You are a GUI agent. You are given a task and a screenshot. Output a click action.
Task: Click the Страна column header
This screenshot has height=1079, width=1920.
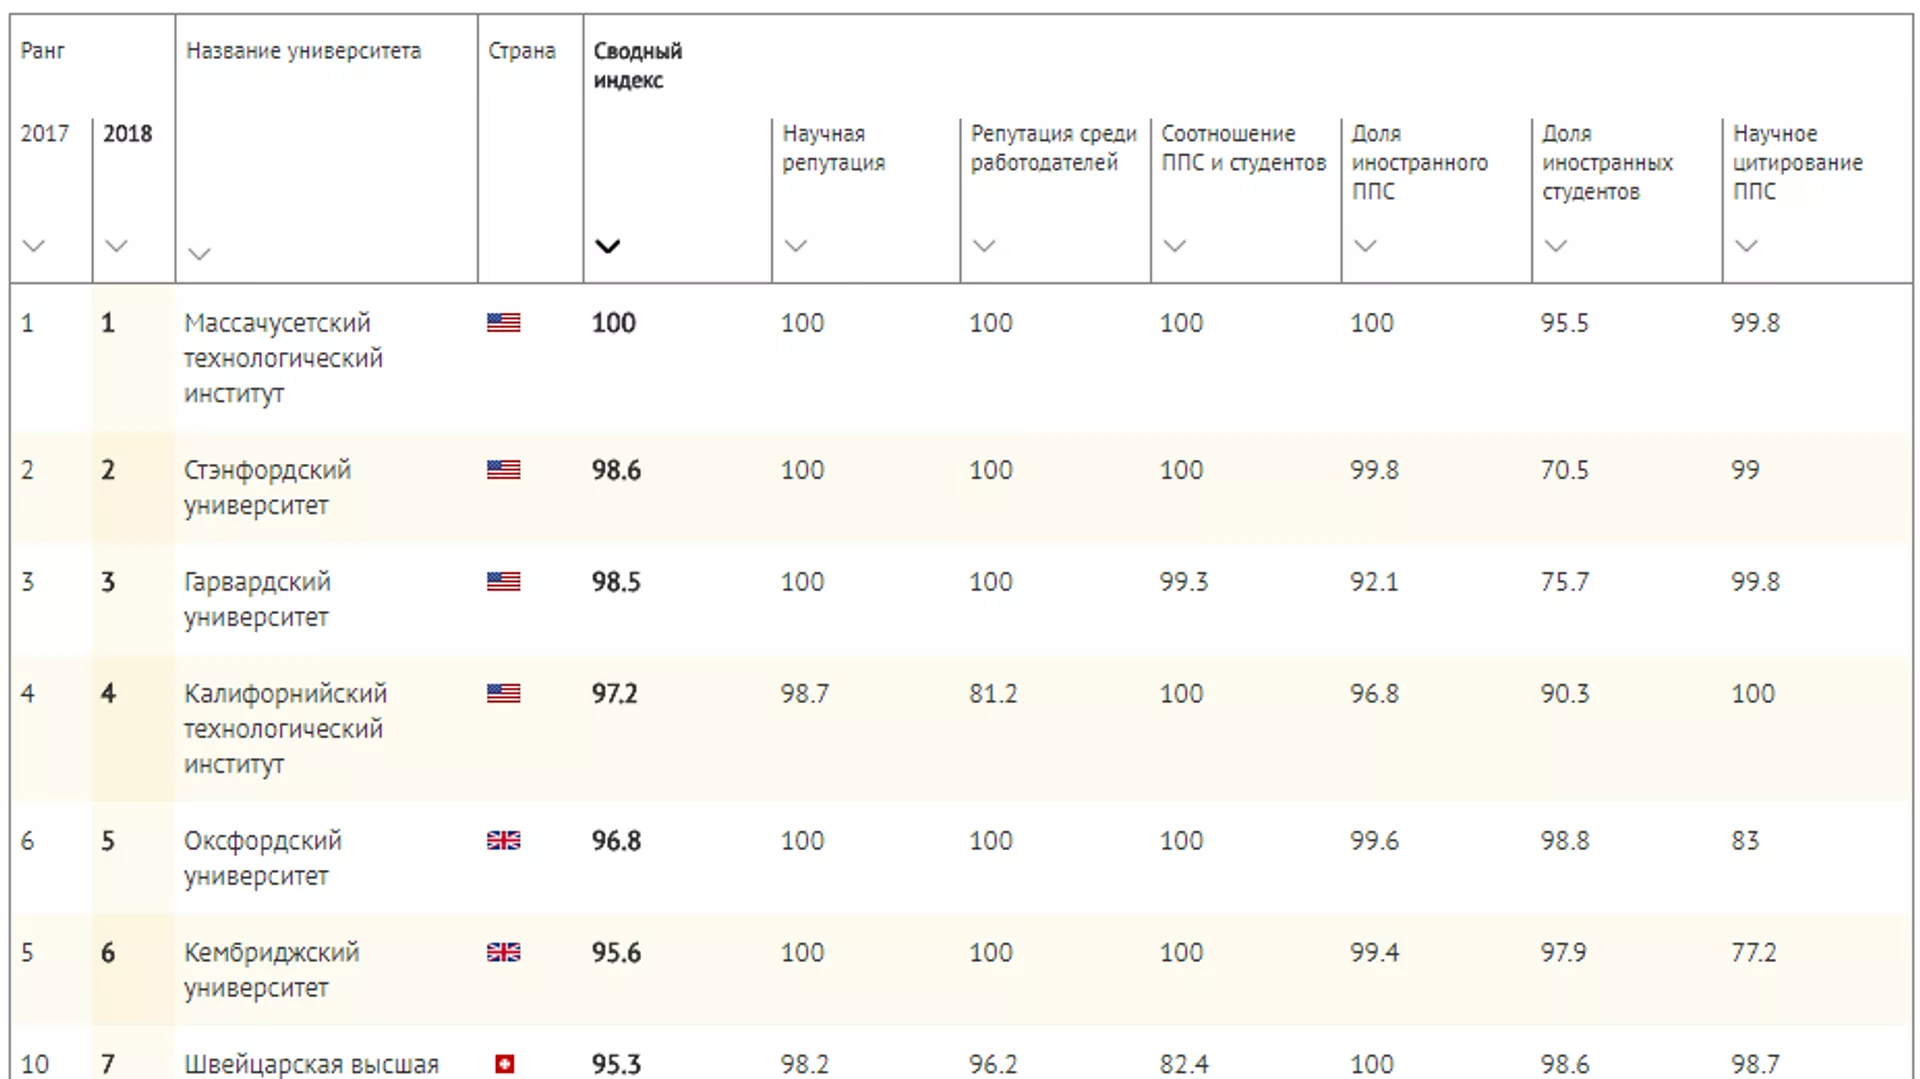[x=521, y=51]
